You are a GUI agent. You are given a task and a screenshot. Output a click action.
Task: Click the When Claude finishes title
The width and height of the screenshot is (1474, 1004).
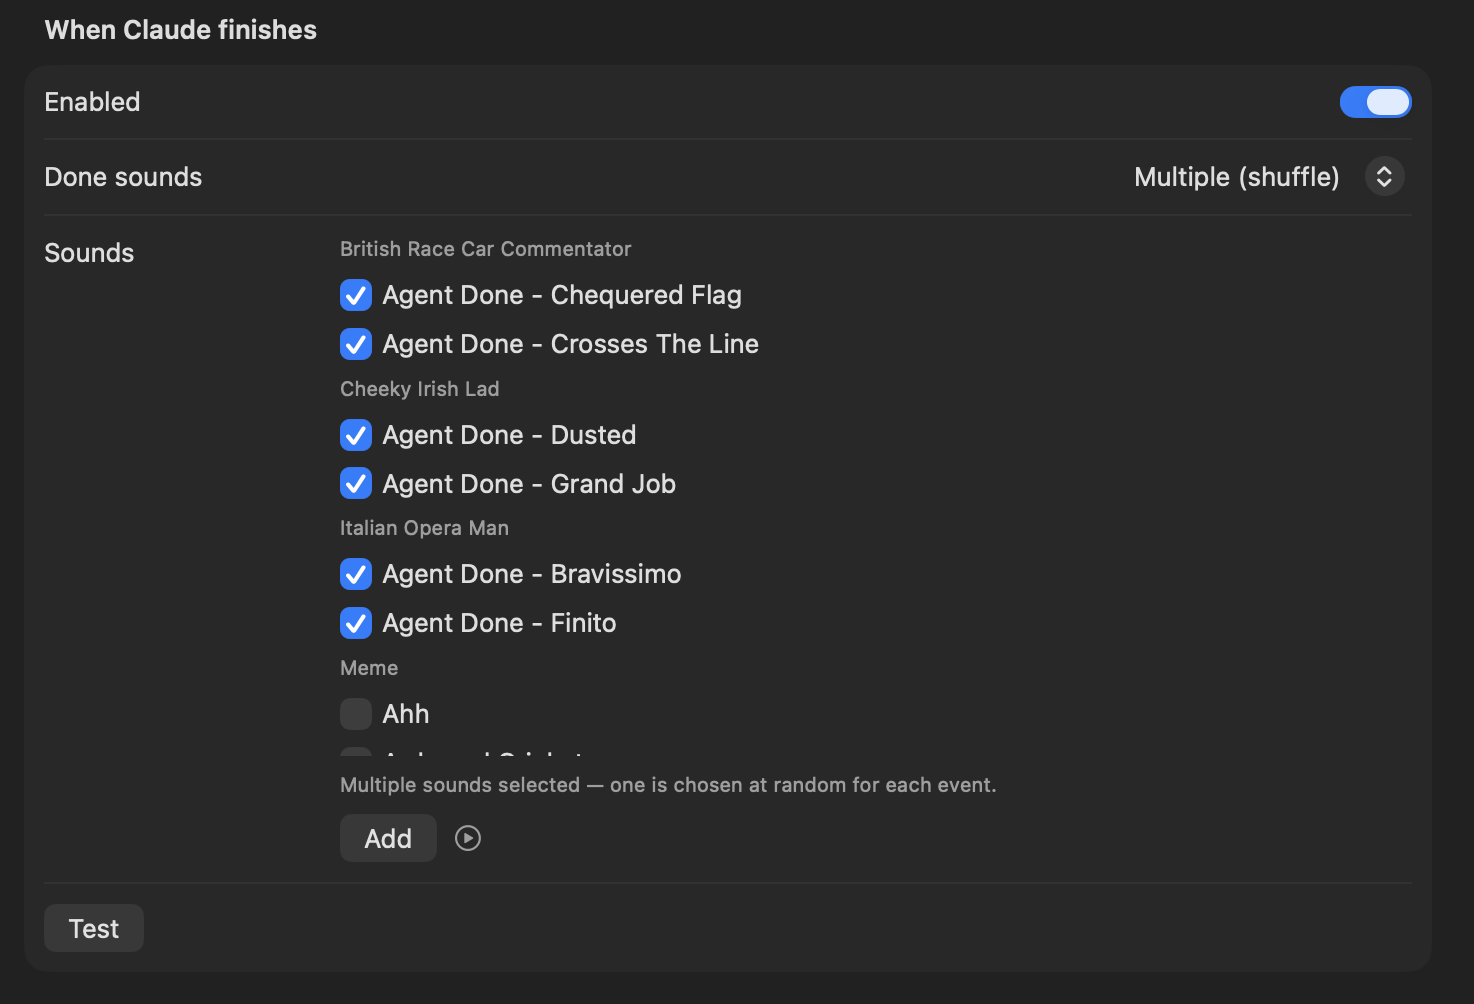[x=181, y=30]
